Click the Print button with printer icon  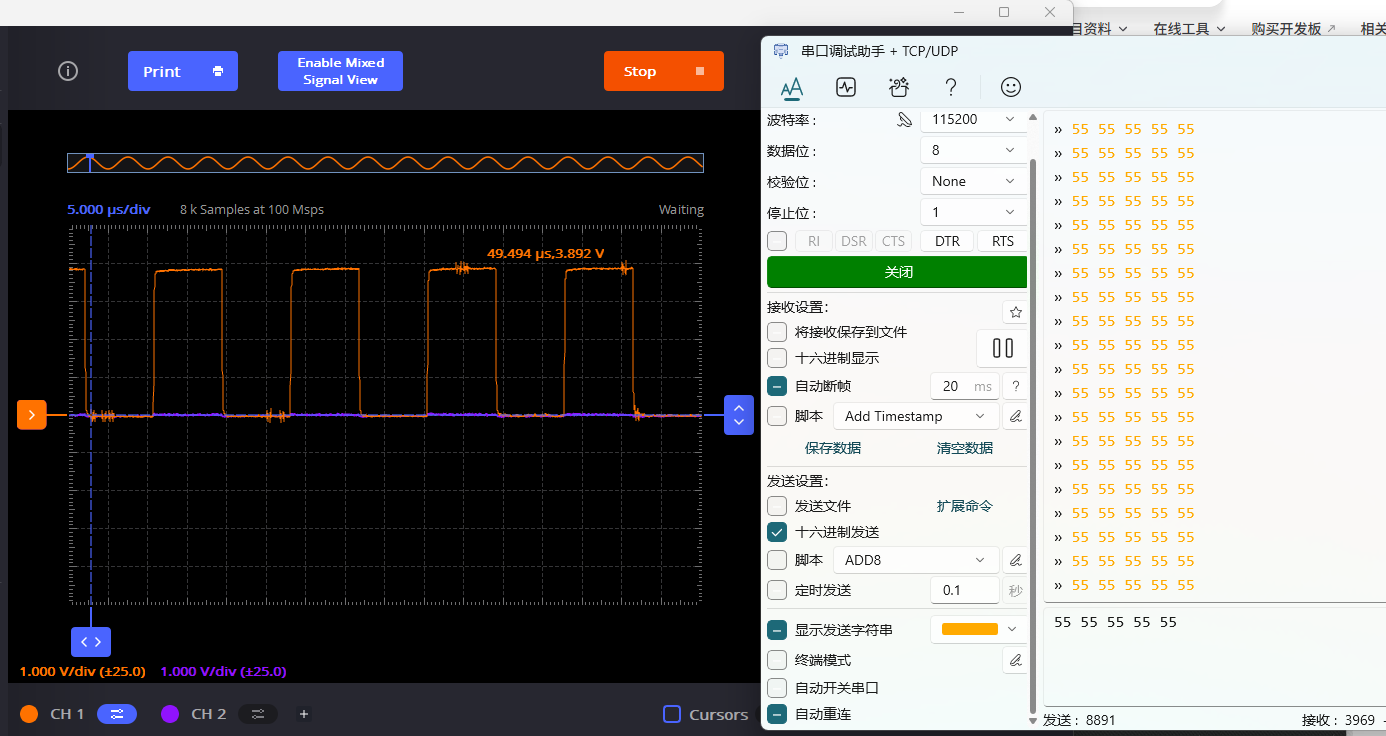tap(183, 71)
